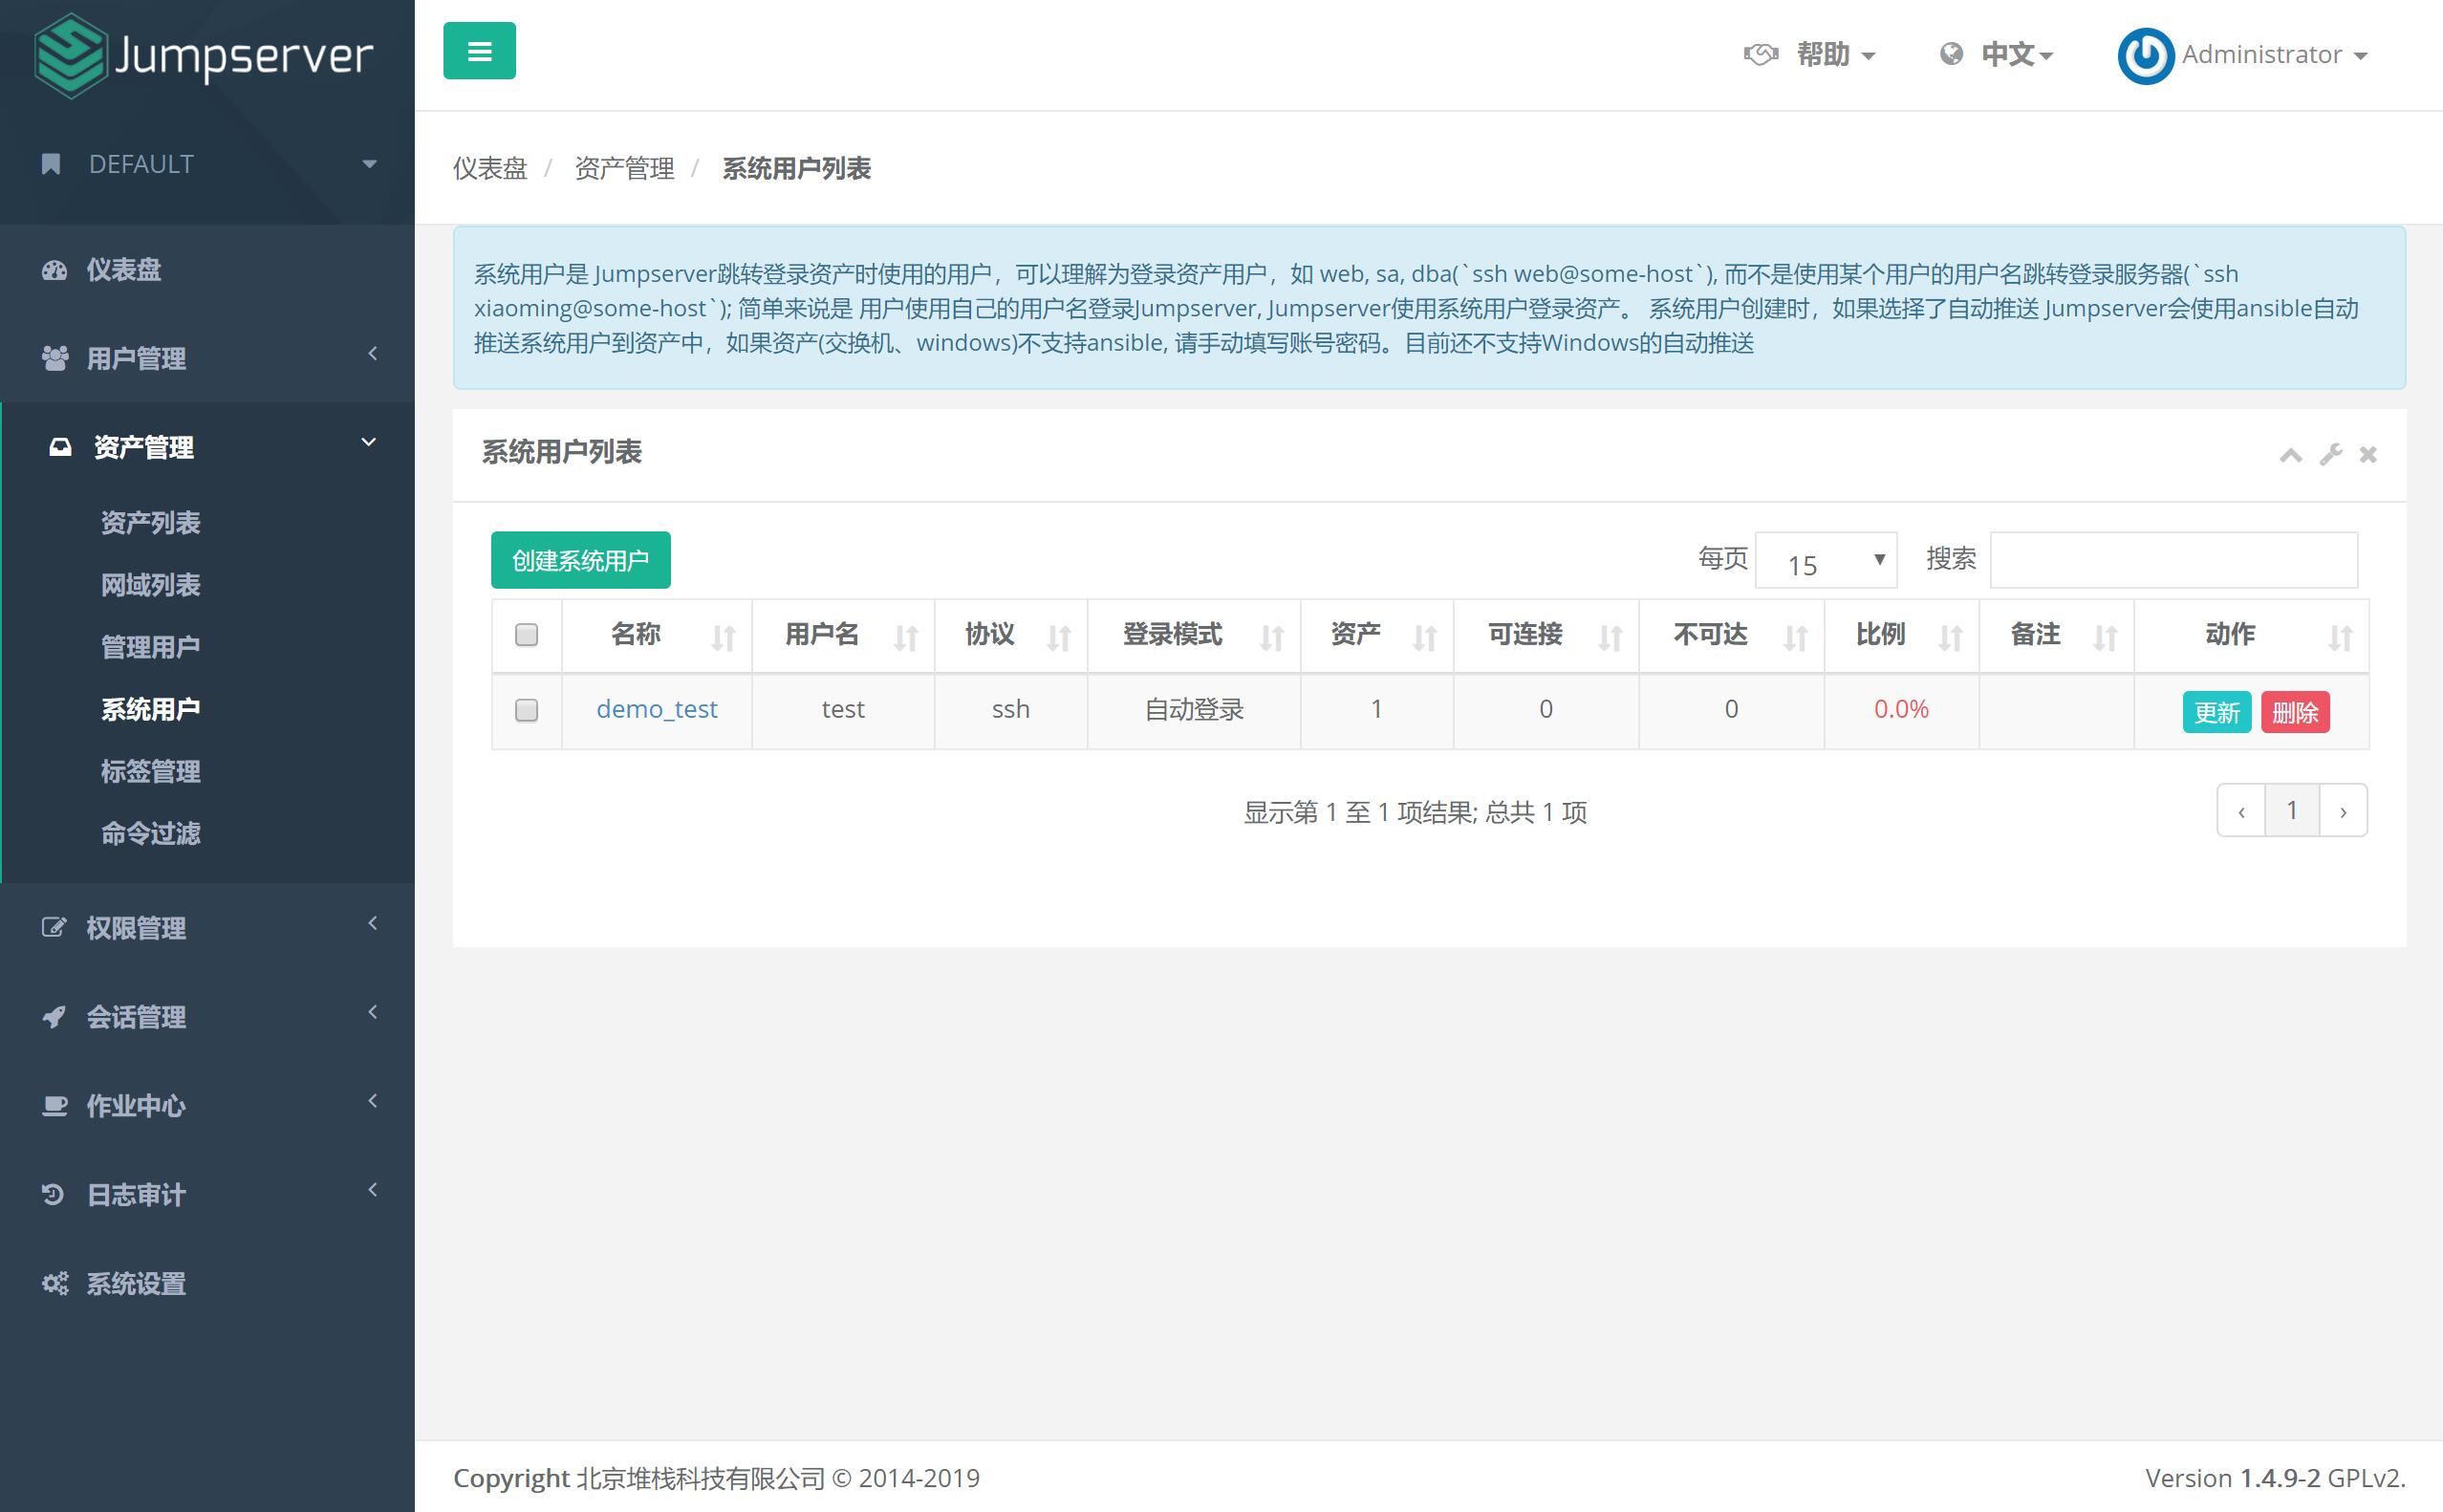Screen dimensions: 2443x1512
Task: Click the 创建系统用户 button
Action: tap(581, 560)
